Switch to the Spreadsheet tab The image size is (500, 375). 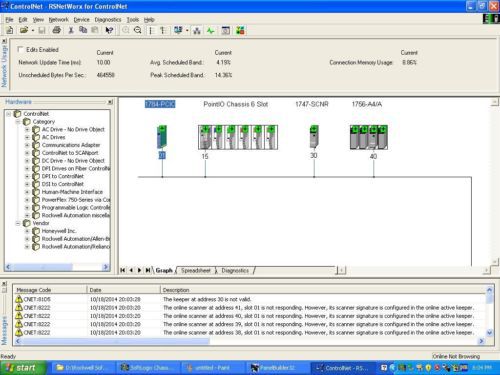(x=196, y=270)
